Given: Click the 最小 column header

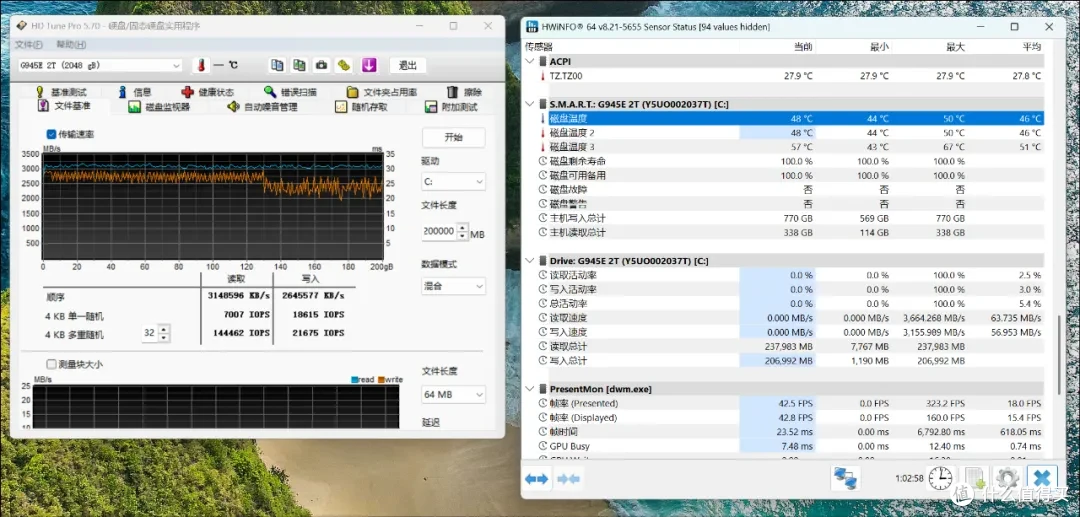Looking at the screenshot, I should click(879, 47).
